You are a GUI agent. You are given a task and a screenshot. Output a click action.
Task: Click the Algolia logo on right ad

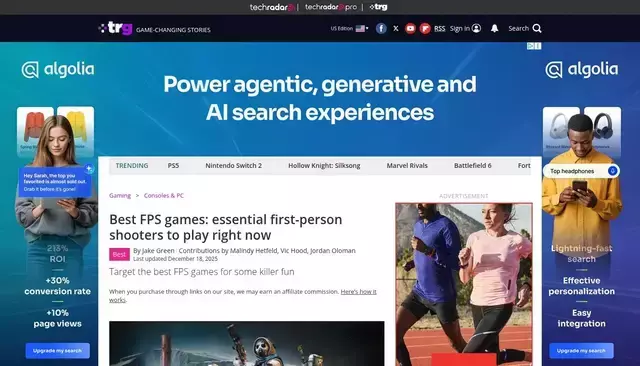(x=582, y=70)
